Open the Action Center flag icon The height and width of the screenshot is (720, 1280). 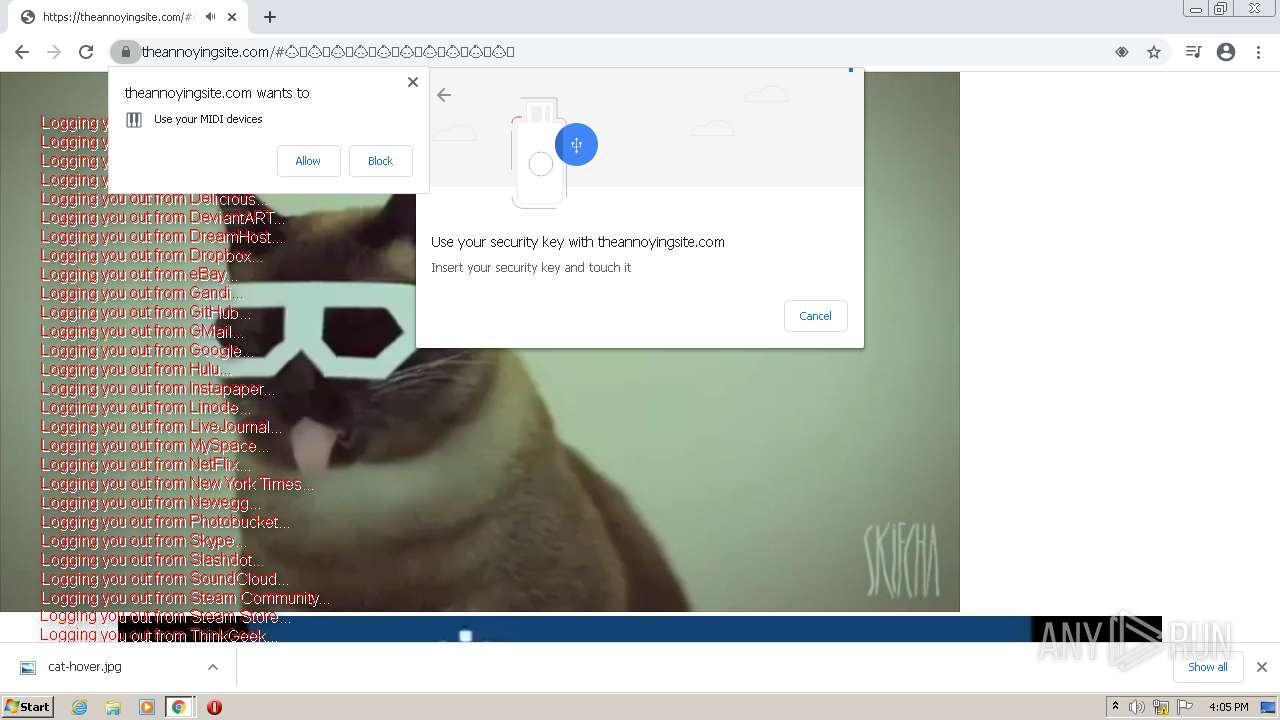point(1185,707)
